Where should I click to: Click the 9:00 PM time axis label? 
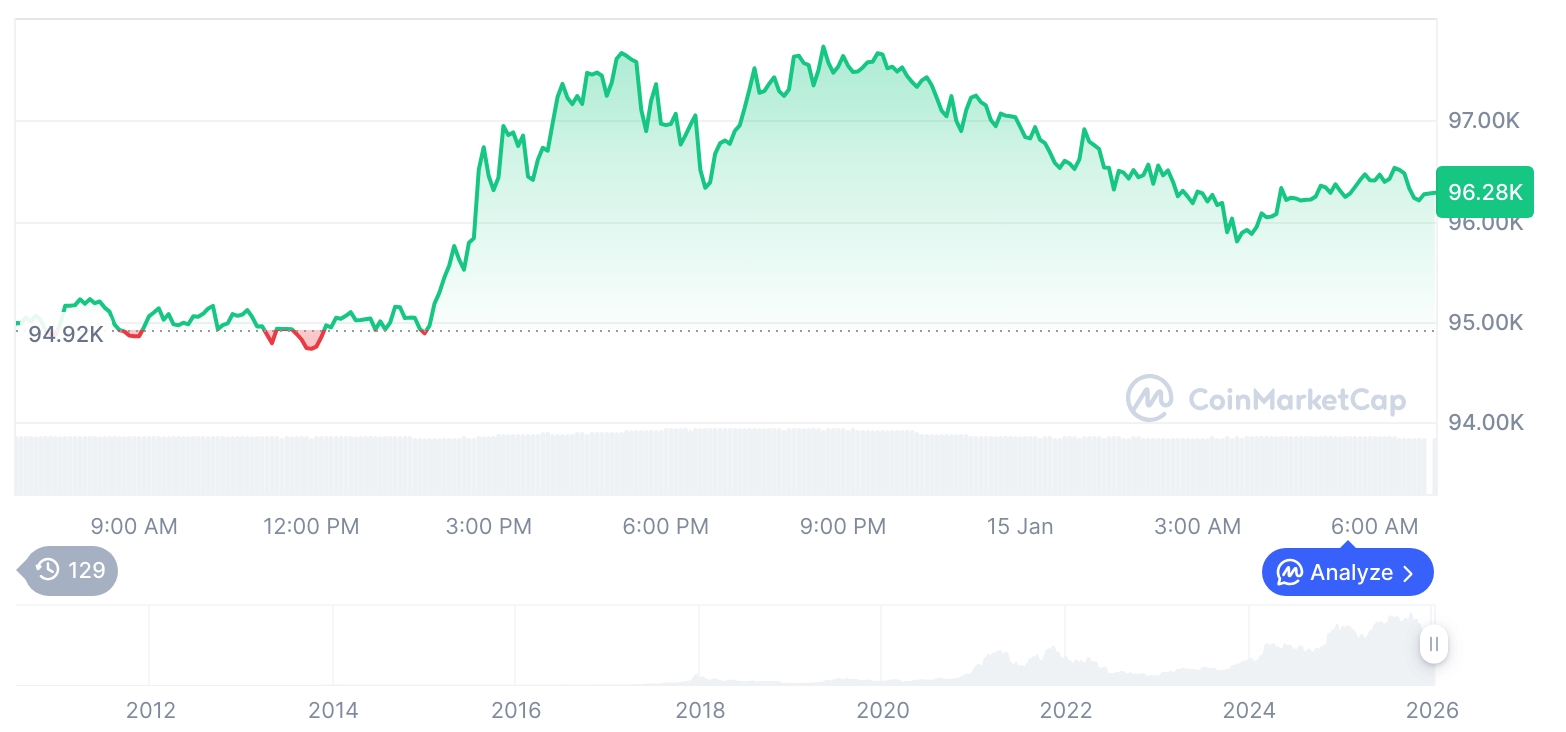click(843, 526)
